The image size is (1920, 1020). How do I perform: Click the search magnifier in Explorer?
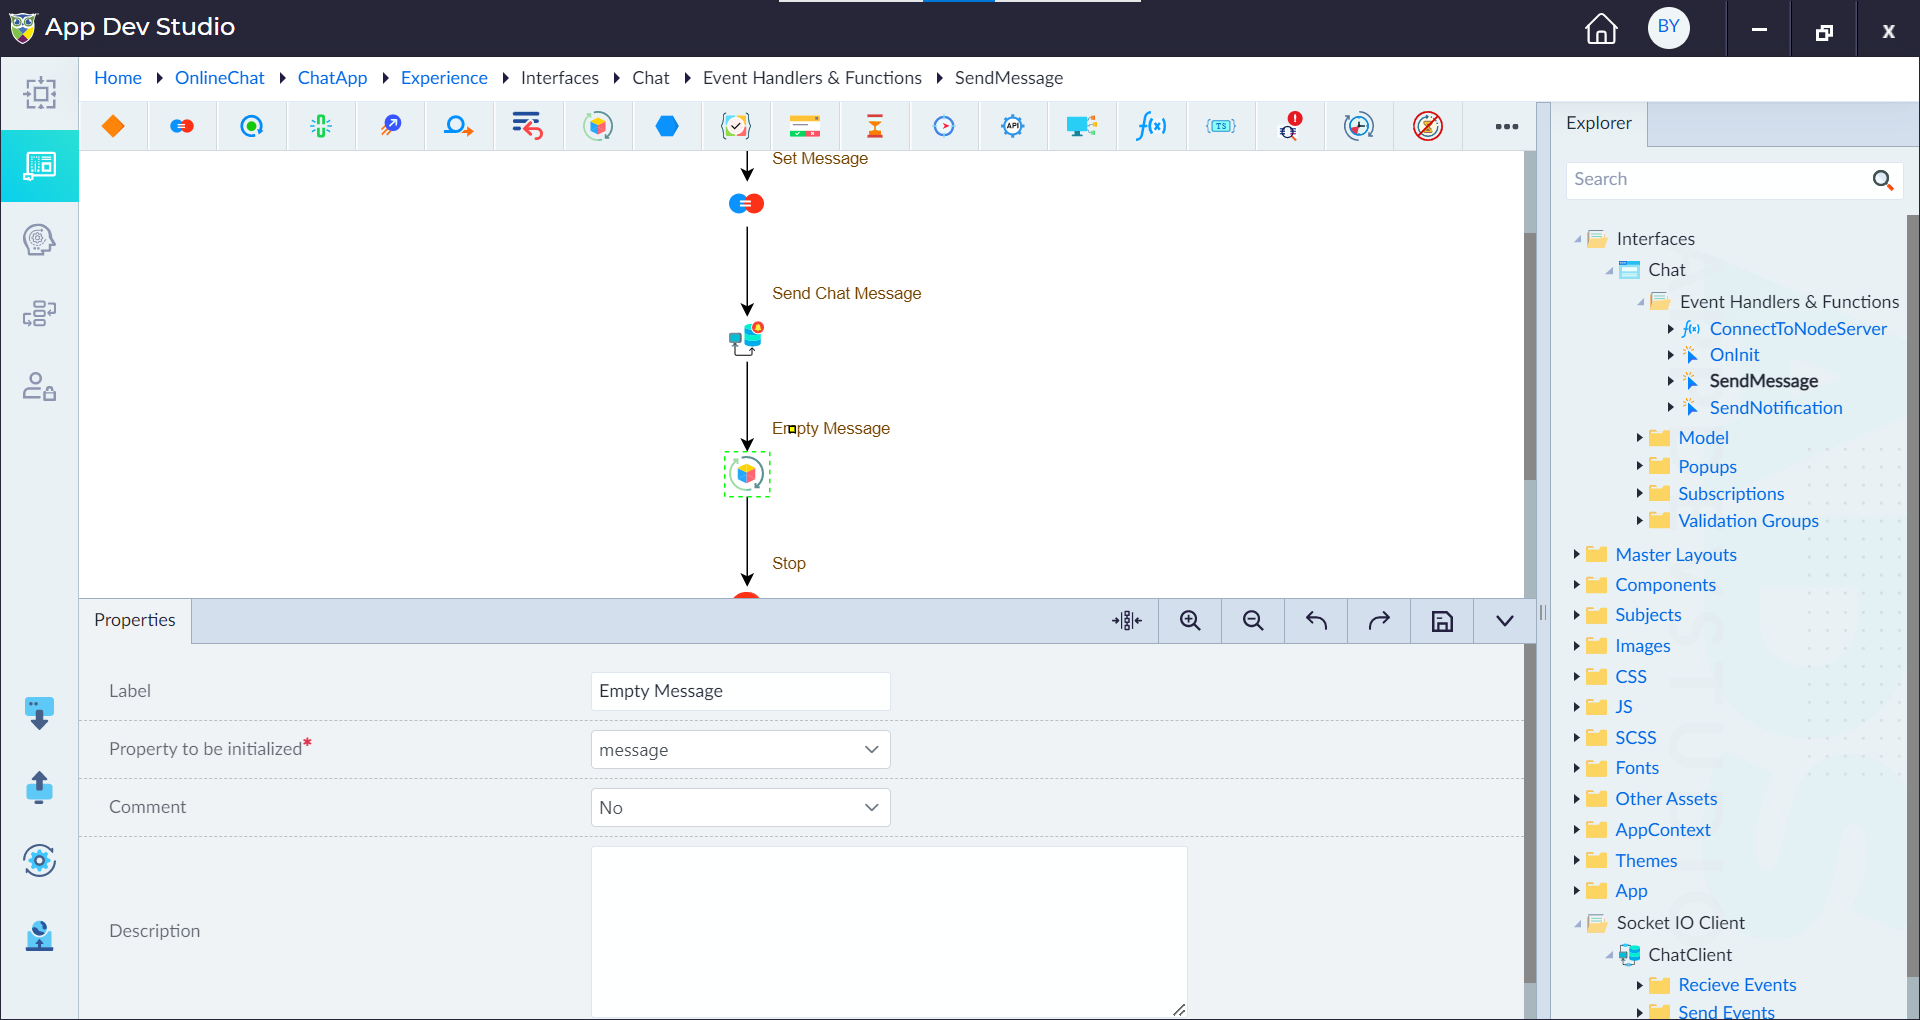click(x=1883, y=180)
